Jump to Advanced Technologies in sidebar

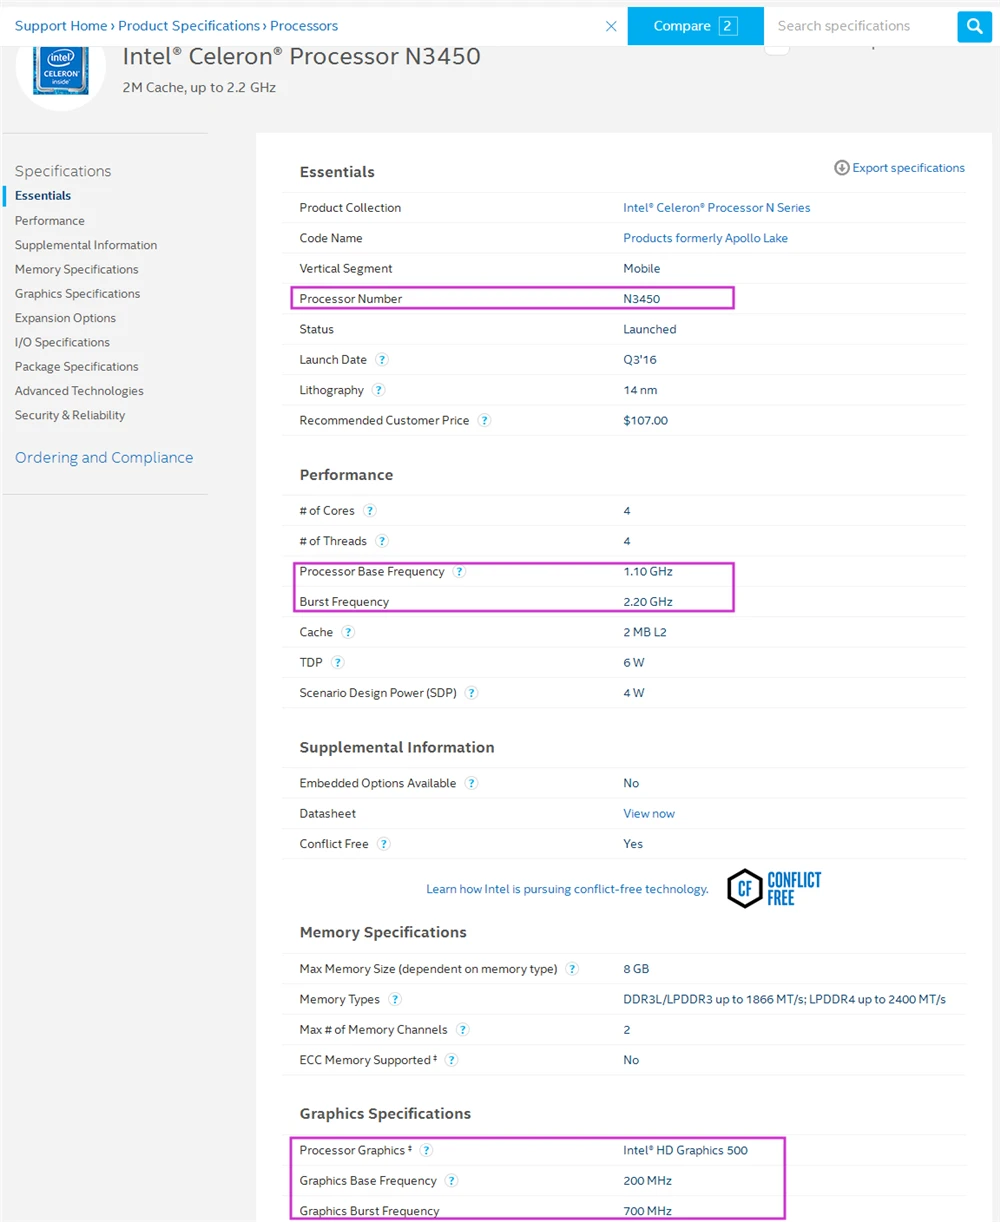tap(79, 391)
